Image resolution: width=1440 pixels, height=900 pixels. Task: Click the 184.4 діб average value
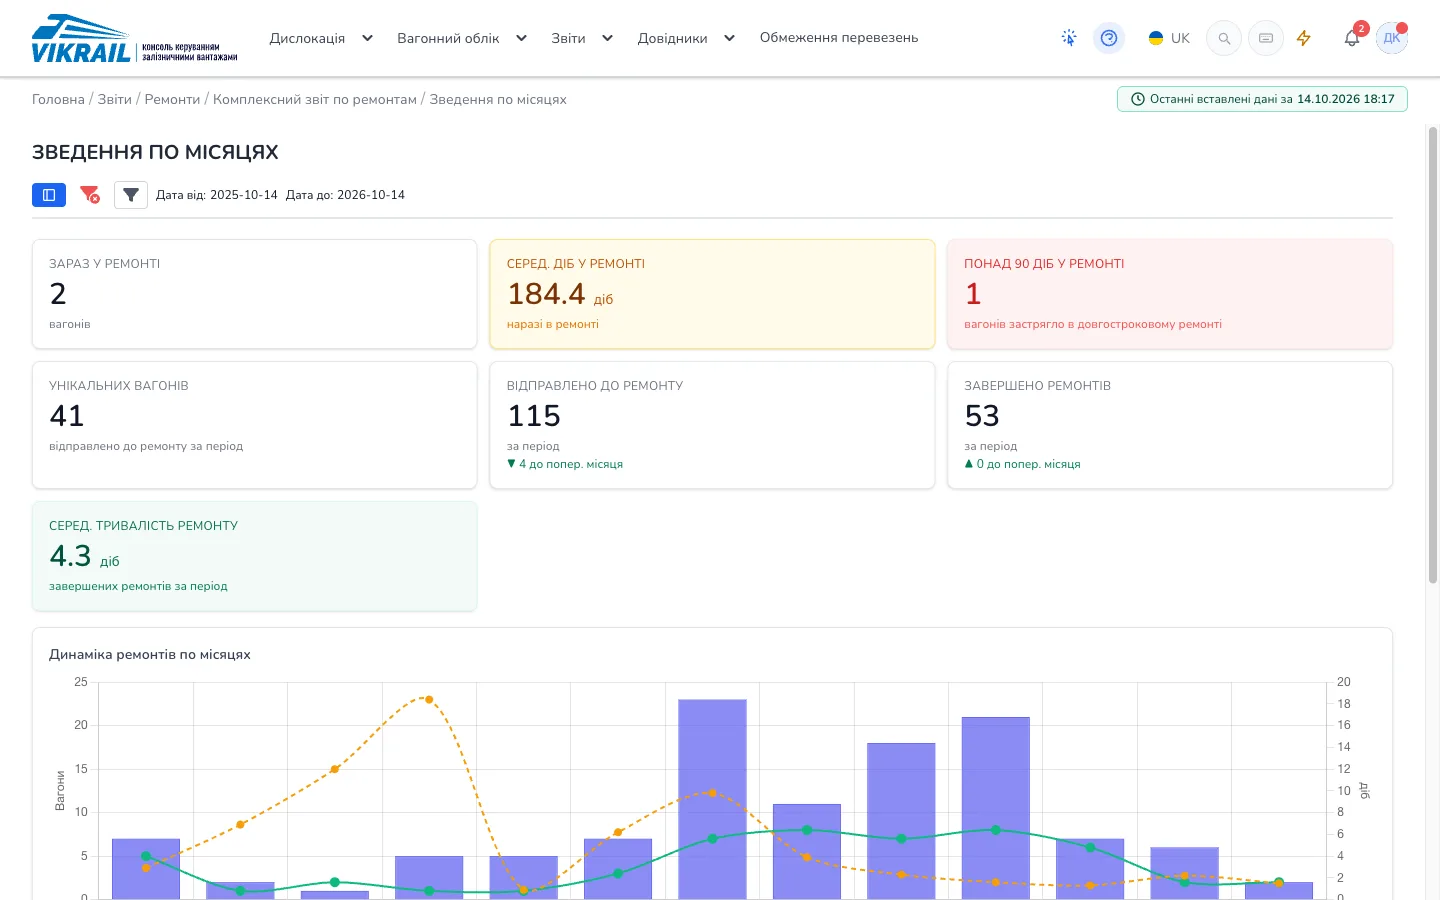tap(560, 294)
